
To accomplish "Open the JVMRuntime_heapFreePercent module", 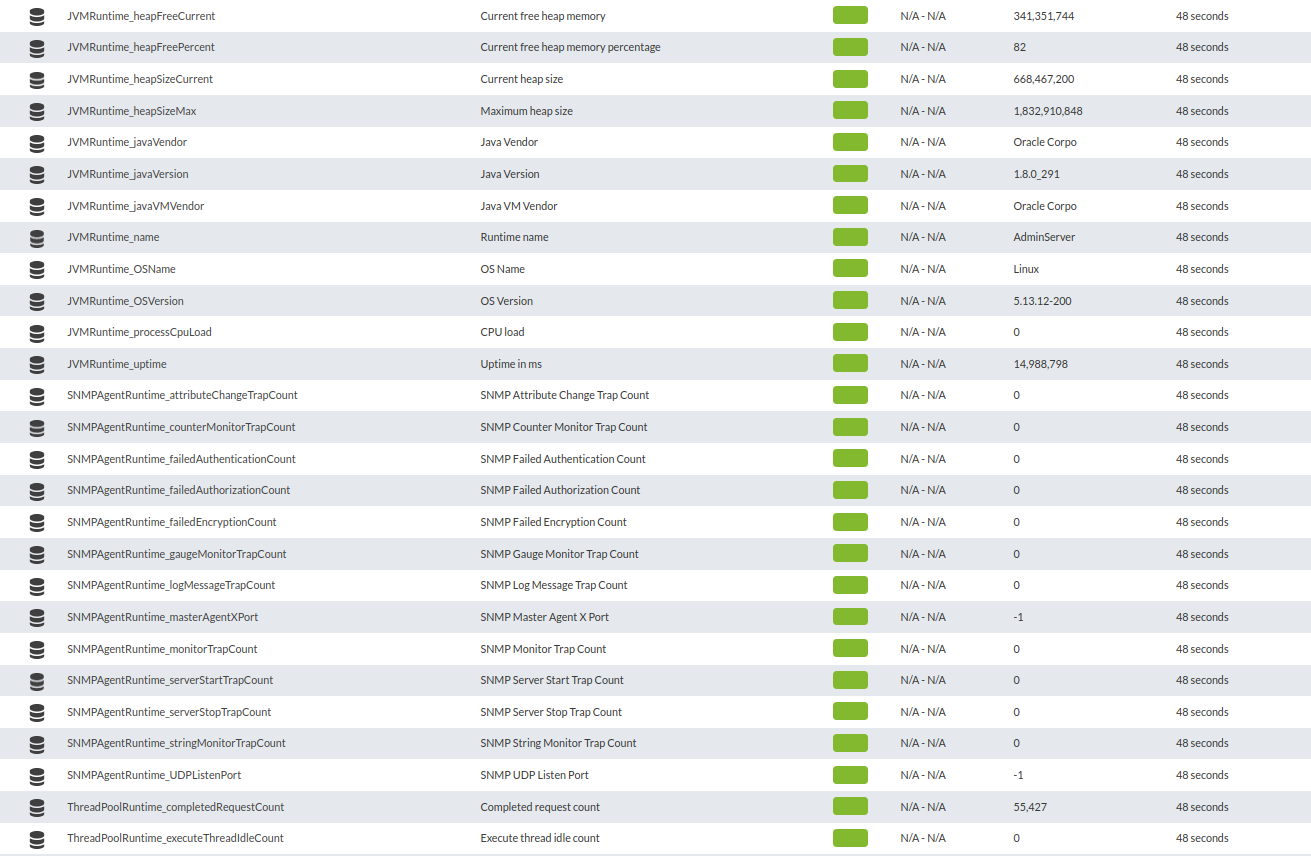I will tap(141, 48).
